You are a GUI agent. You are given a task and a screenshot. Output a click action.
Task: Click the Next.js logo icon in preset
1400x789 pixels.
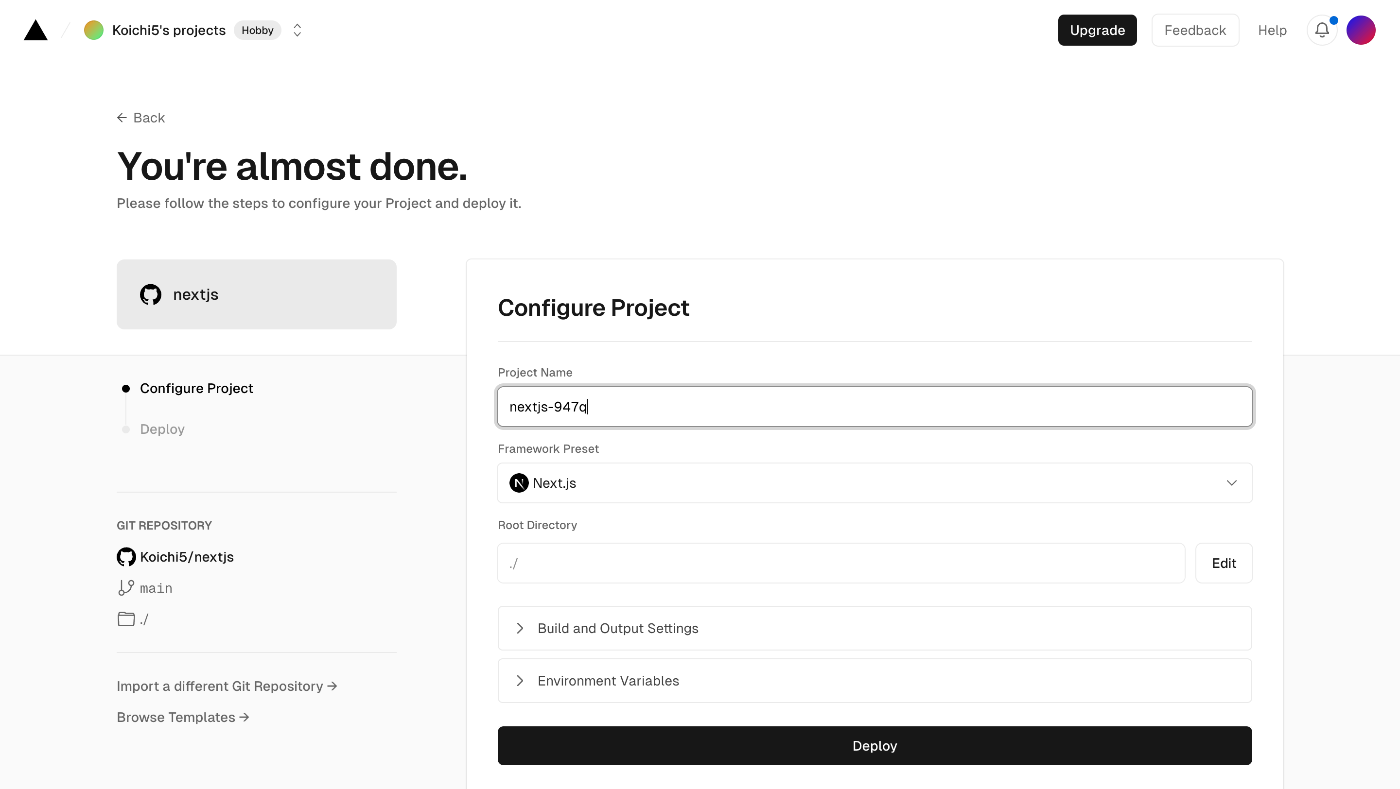click(519, 483)
